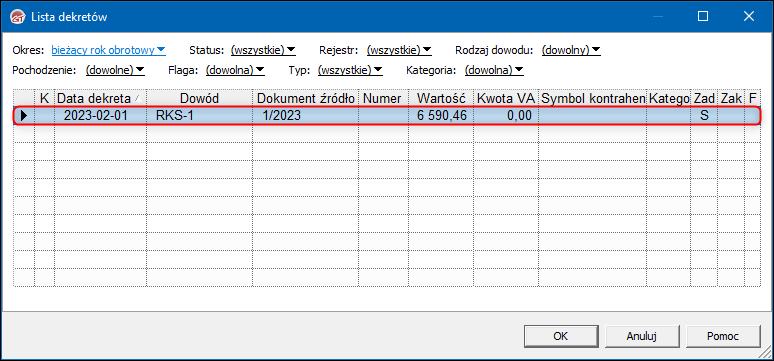Sort by the 'Data dekreta' column header
Viewport: 774px width, 361px height.
[100, 98]
